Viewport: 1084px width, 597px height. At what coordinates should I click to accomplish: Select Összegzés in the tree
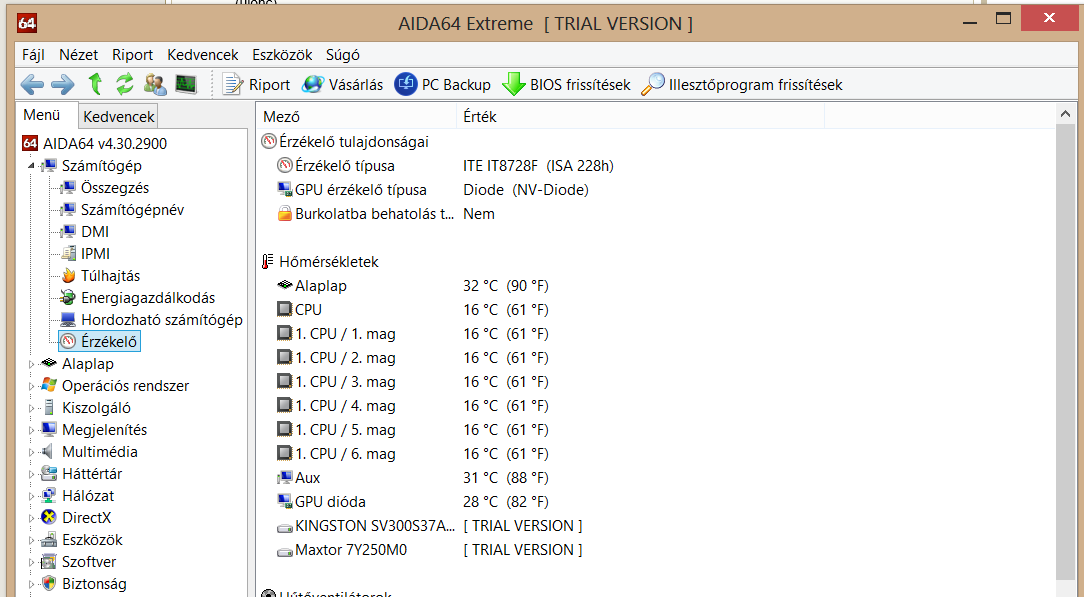pyautogui.click(x=104, y=188)
